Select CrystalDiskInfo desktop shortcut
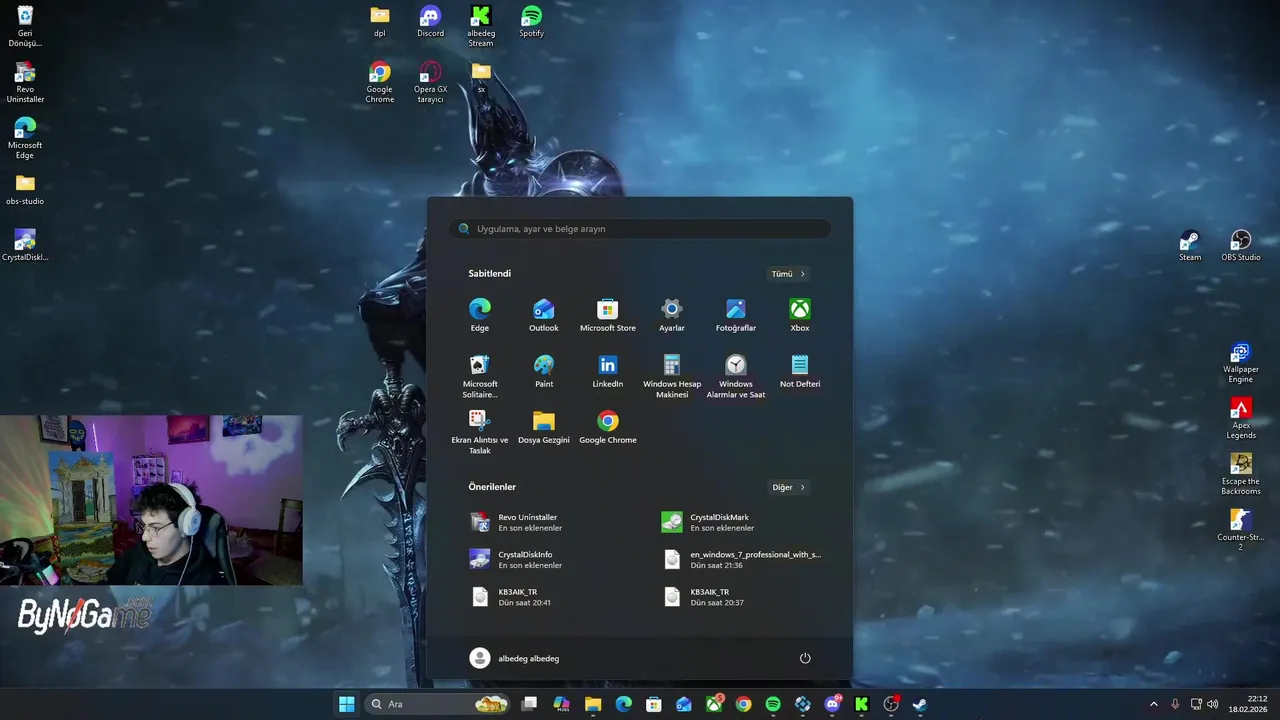1280x720 pixels. coord(25,245)
